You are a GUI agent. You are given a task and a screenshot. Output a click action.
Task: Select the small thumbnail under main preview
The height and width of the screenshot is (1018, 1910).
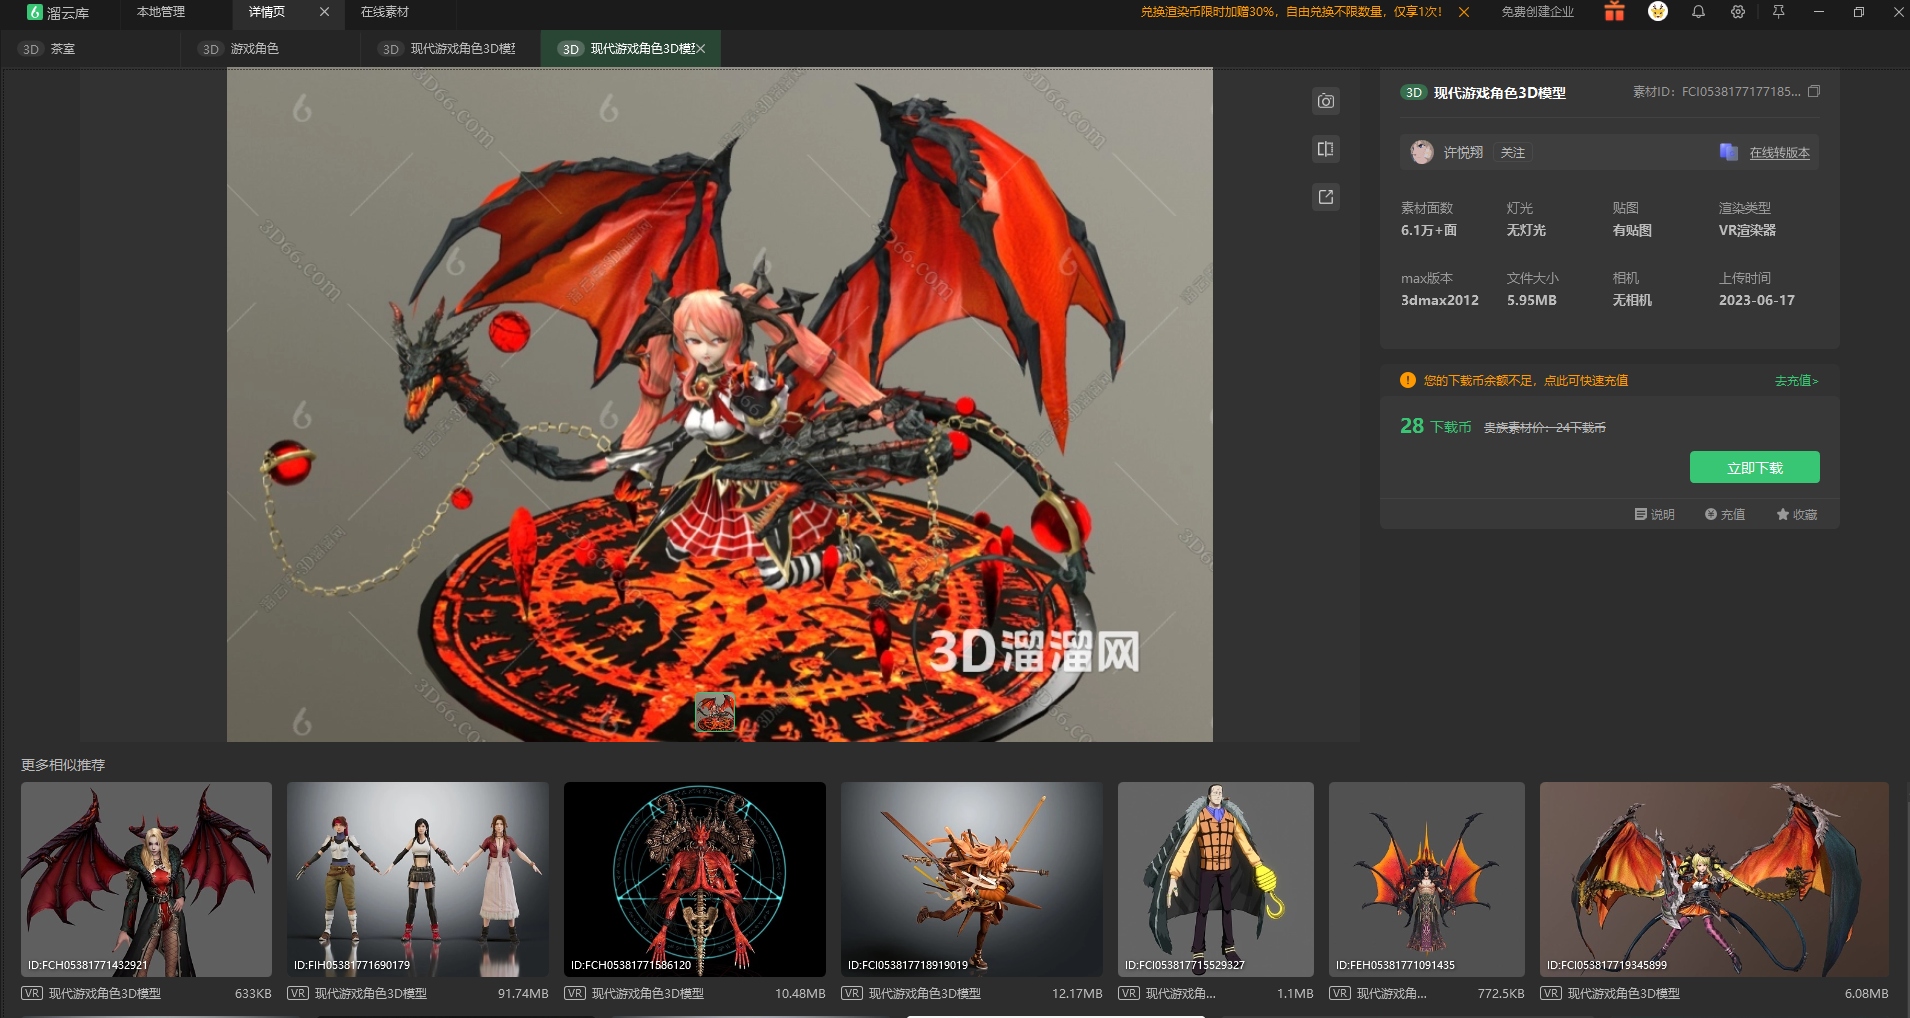tap(715, 712)
